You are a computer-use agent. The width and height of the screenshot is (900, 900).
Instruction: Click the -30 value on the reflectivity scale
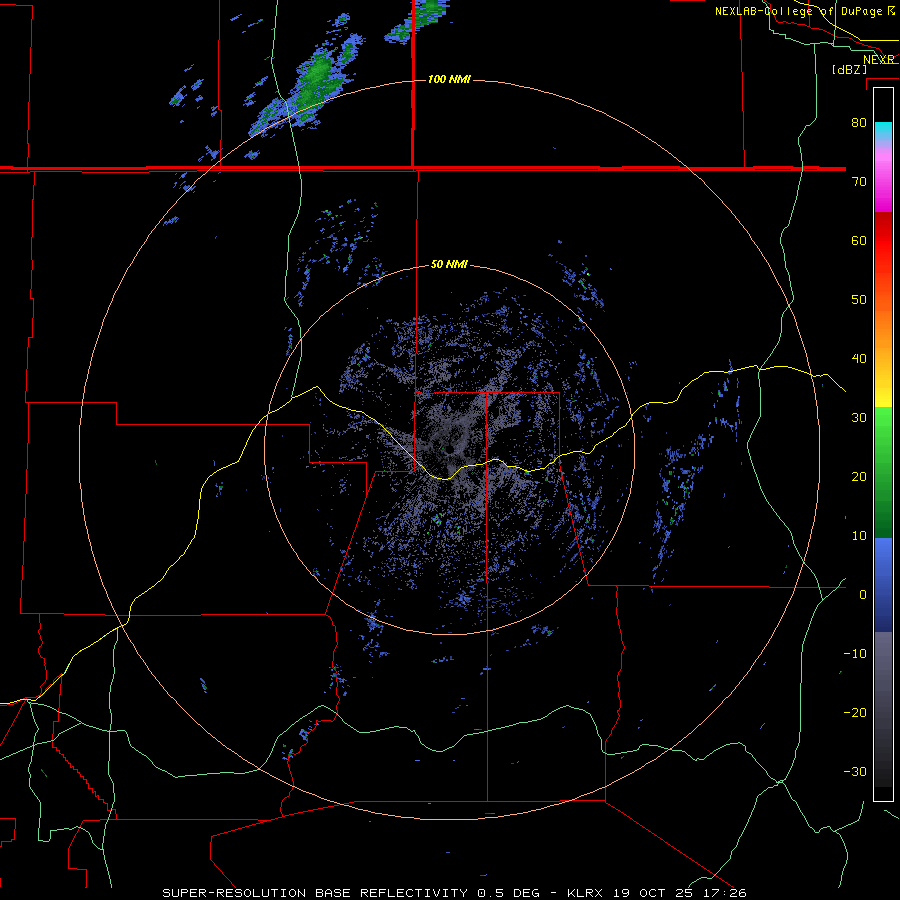[855, 771]
